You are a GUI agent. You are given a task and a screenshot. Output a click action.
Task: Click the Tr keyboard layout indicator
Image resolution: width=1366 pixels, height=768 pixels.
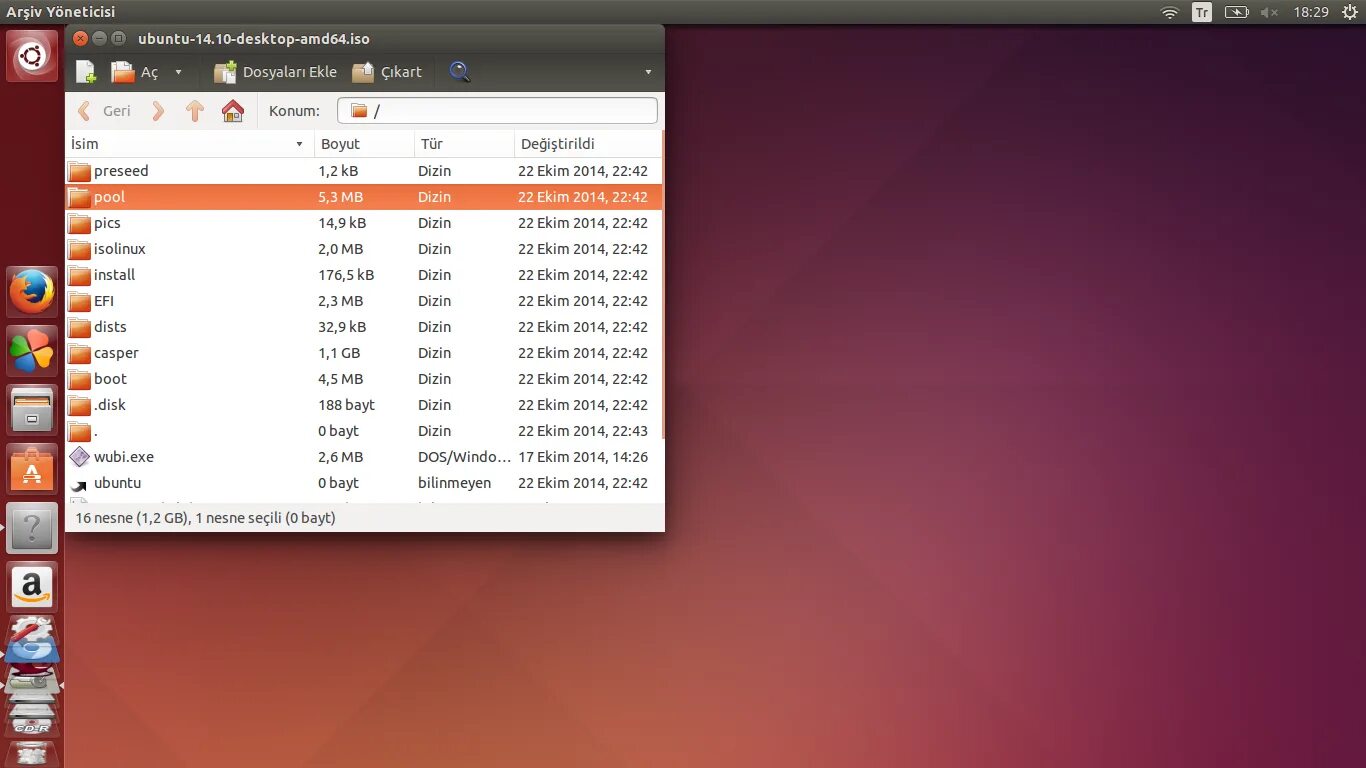click(x=1200, y=12)
